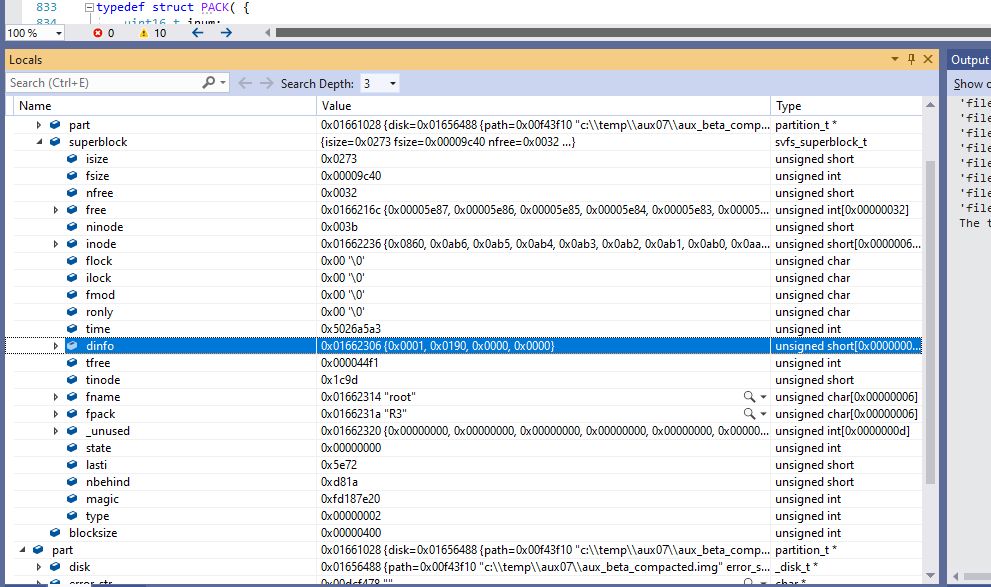Select the ninode row
The width and height of the screenshot is (991, 587).
pyautogui.click(x=464, y=227)
